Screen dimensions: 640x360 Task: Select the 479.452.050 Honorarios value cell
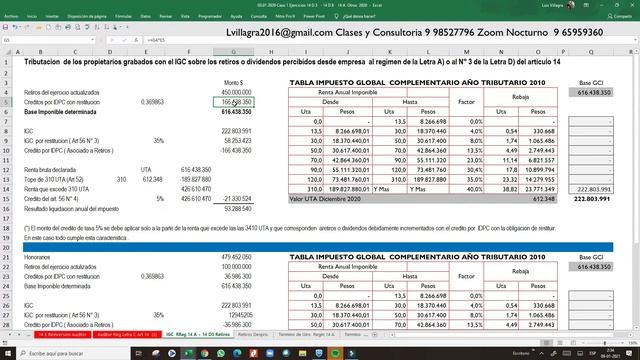233,257
